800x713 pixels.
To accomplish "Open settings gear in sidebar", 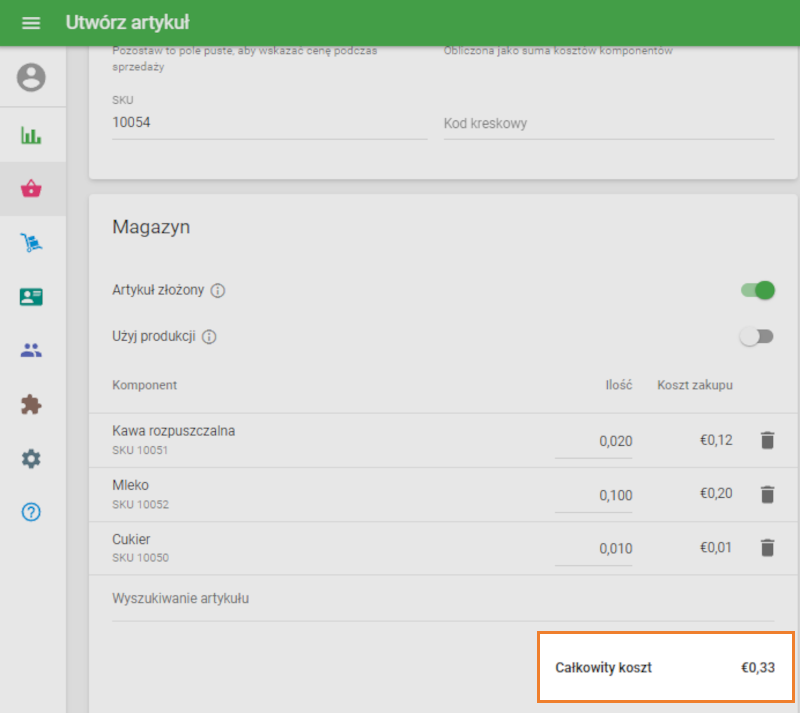I will coord(32,459).
